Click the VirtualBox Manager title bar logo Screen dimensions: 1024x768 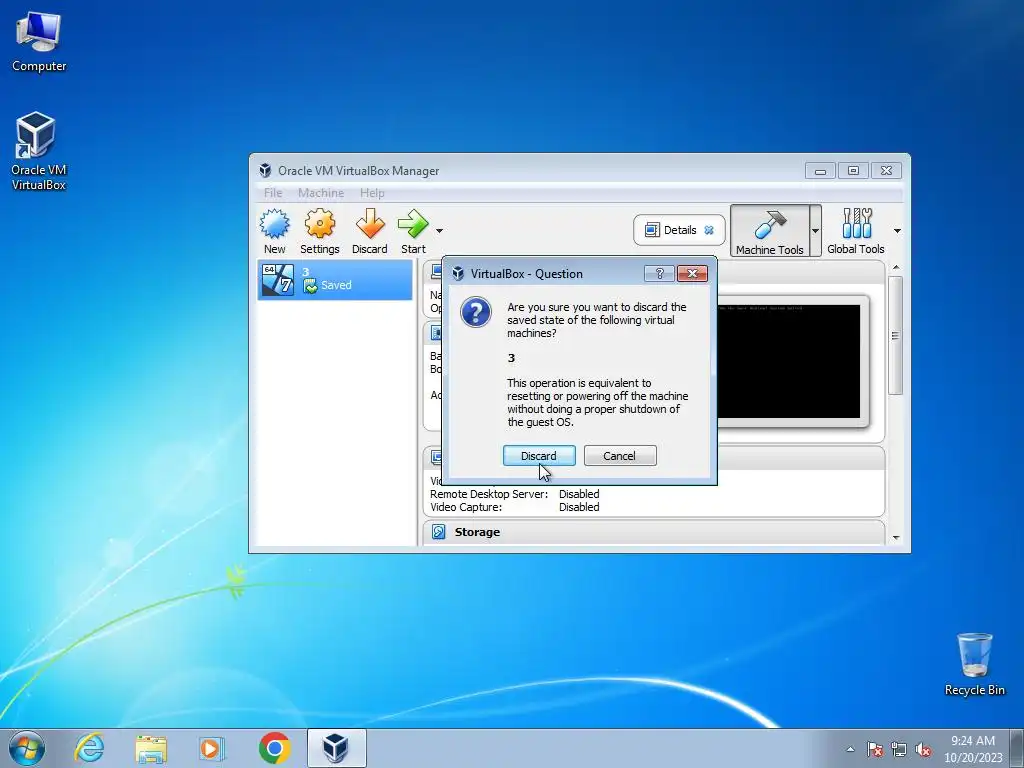click(265, 170)
